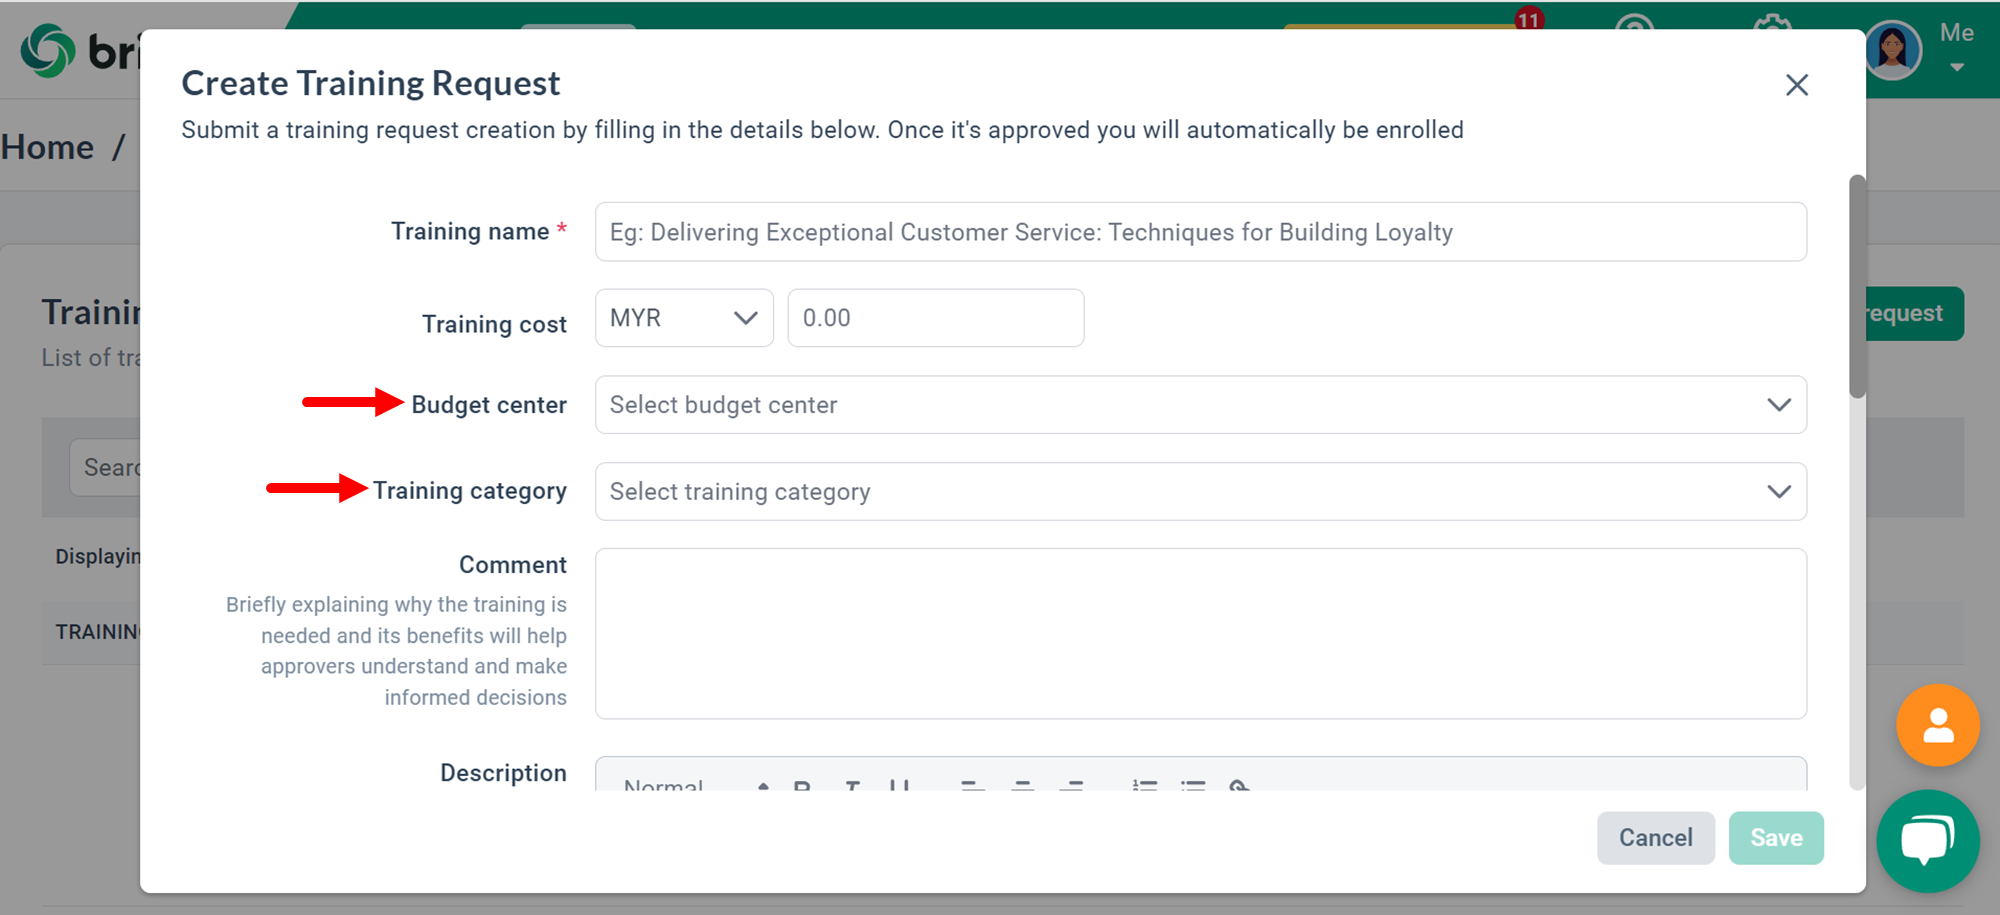Open the Normal text style dropdown
The width and height of the screenshot is (2000, 915).
pyautogui.click(x=690, y=788)
